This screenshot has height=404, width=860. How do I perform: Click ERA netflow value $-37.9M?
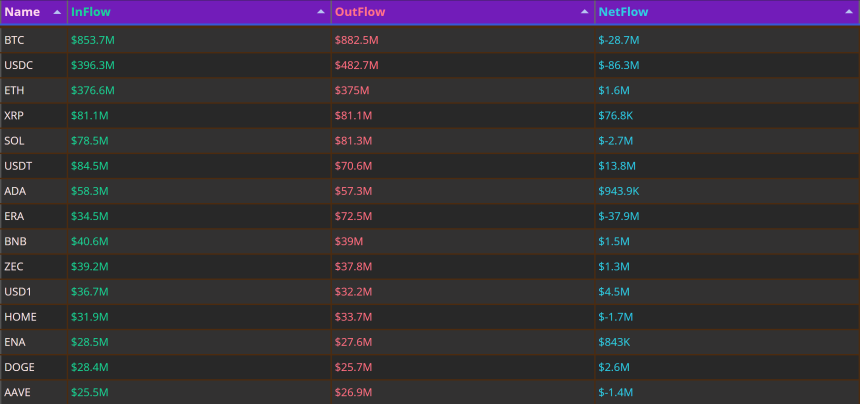click(x=619, y=217)
